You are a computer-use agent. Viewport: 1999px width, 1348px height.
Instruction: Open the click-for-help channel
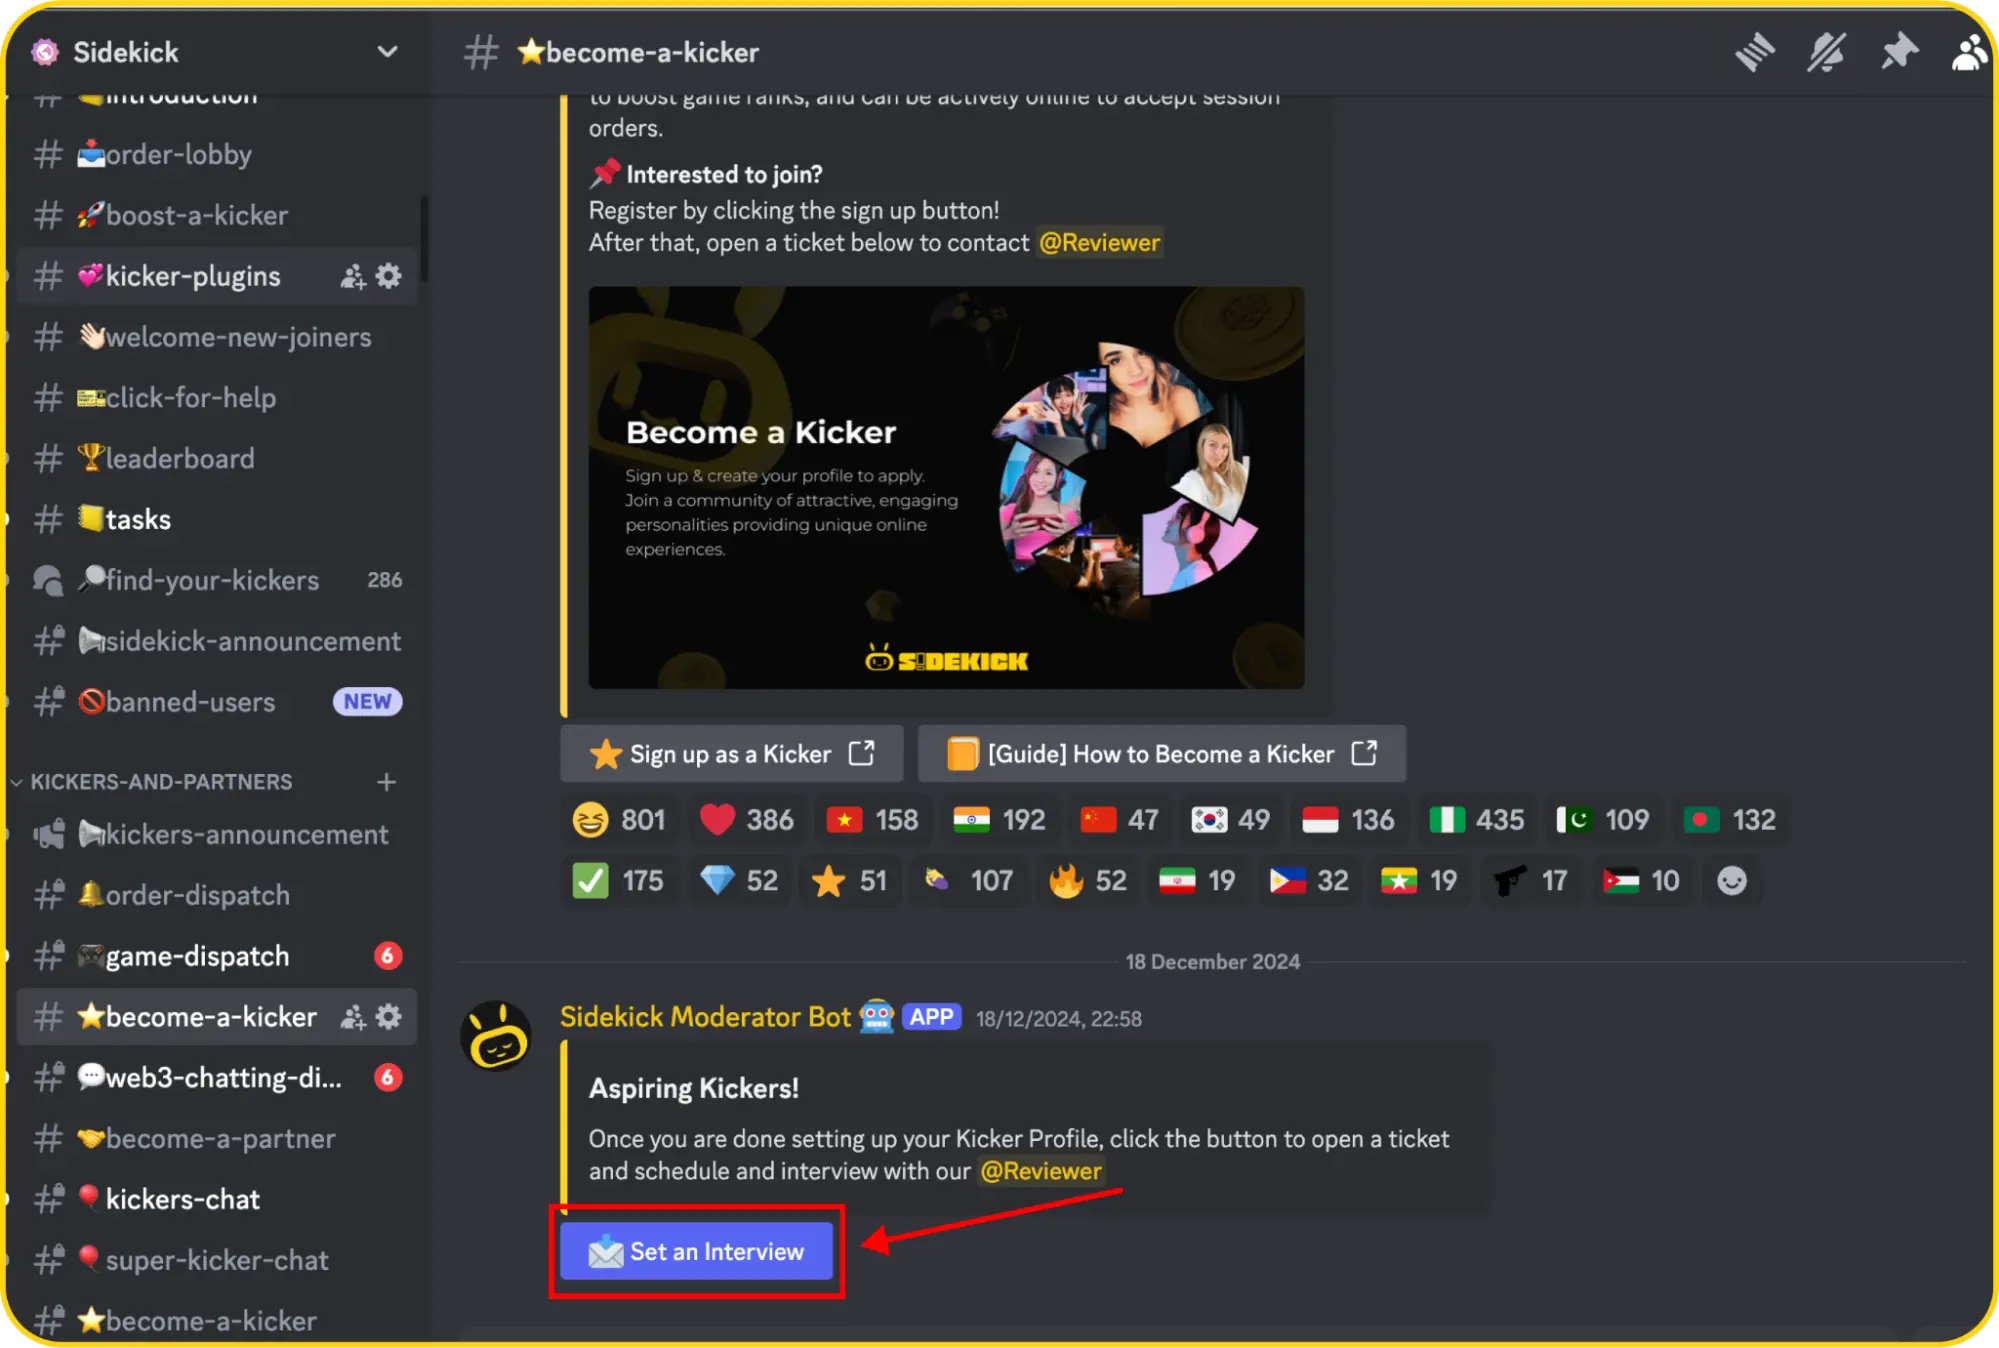[x=217, y=397]
